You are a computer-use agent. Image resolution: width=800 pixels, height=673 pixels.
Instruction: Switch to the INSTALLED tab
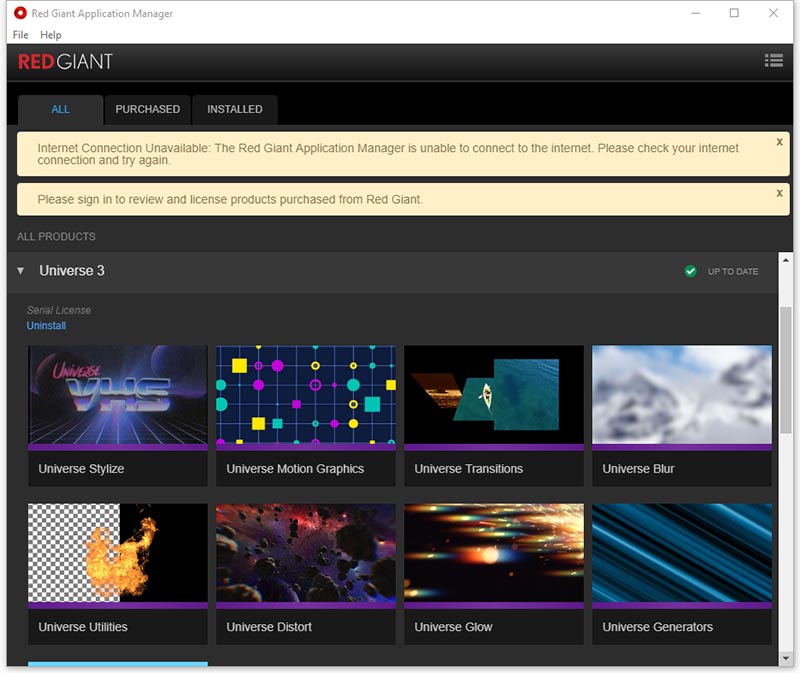click(235, 109)
